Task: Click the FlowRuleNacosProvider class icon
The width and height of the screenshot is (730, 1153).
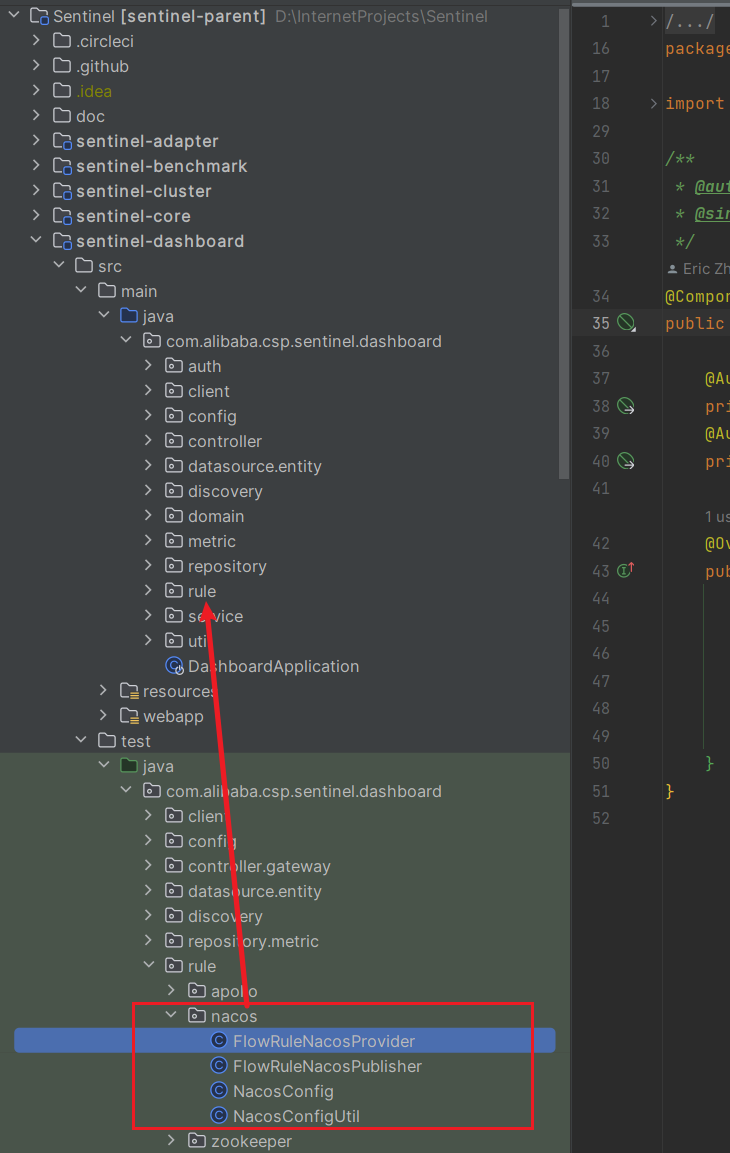Action: pyautogui.click(x=219, y=1040)
